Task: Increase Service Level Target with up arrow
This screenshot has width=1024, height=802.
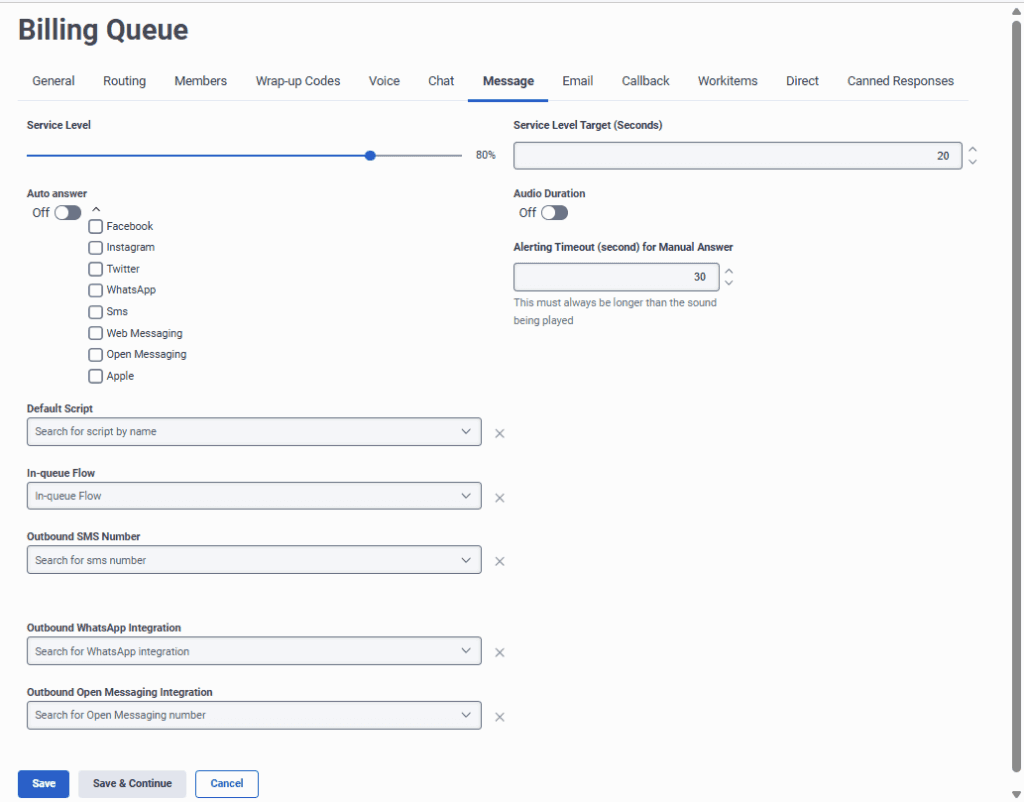Action: [971, 150]
